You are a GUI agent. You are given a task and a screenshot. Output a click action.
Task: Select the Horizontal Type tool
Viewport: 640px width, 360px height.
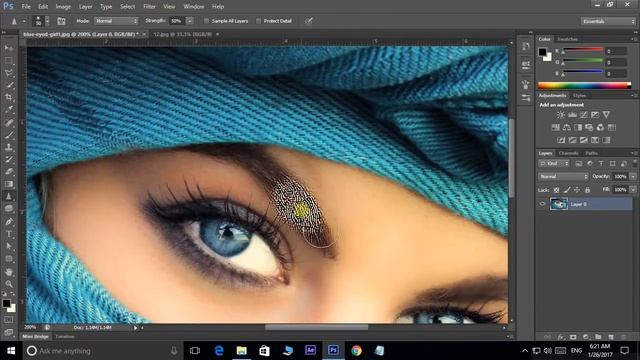9,234
